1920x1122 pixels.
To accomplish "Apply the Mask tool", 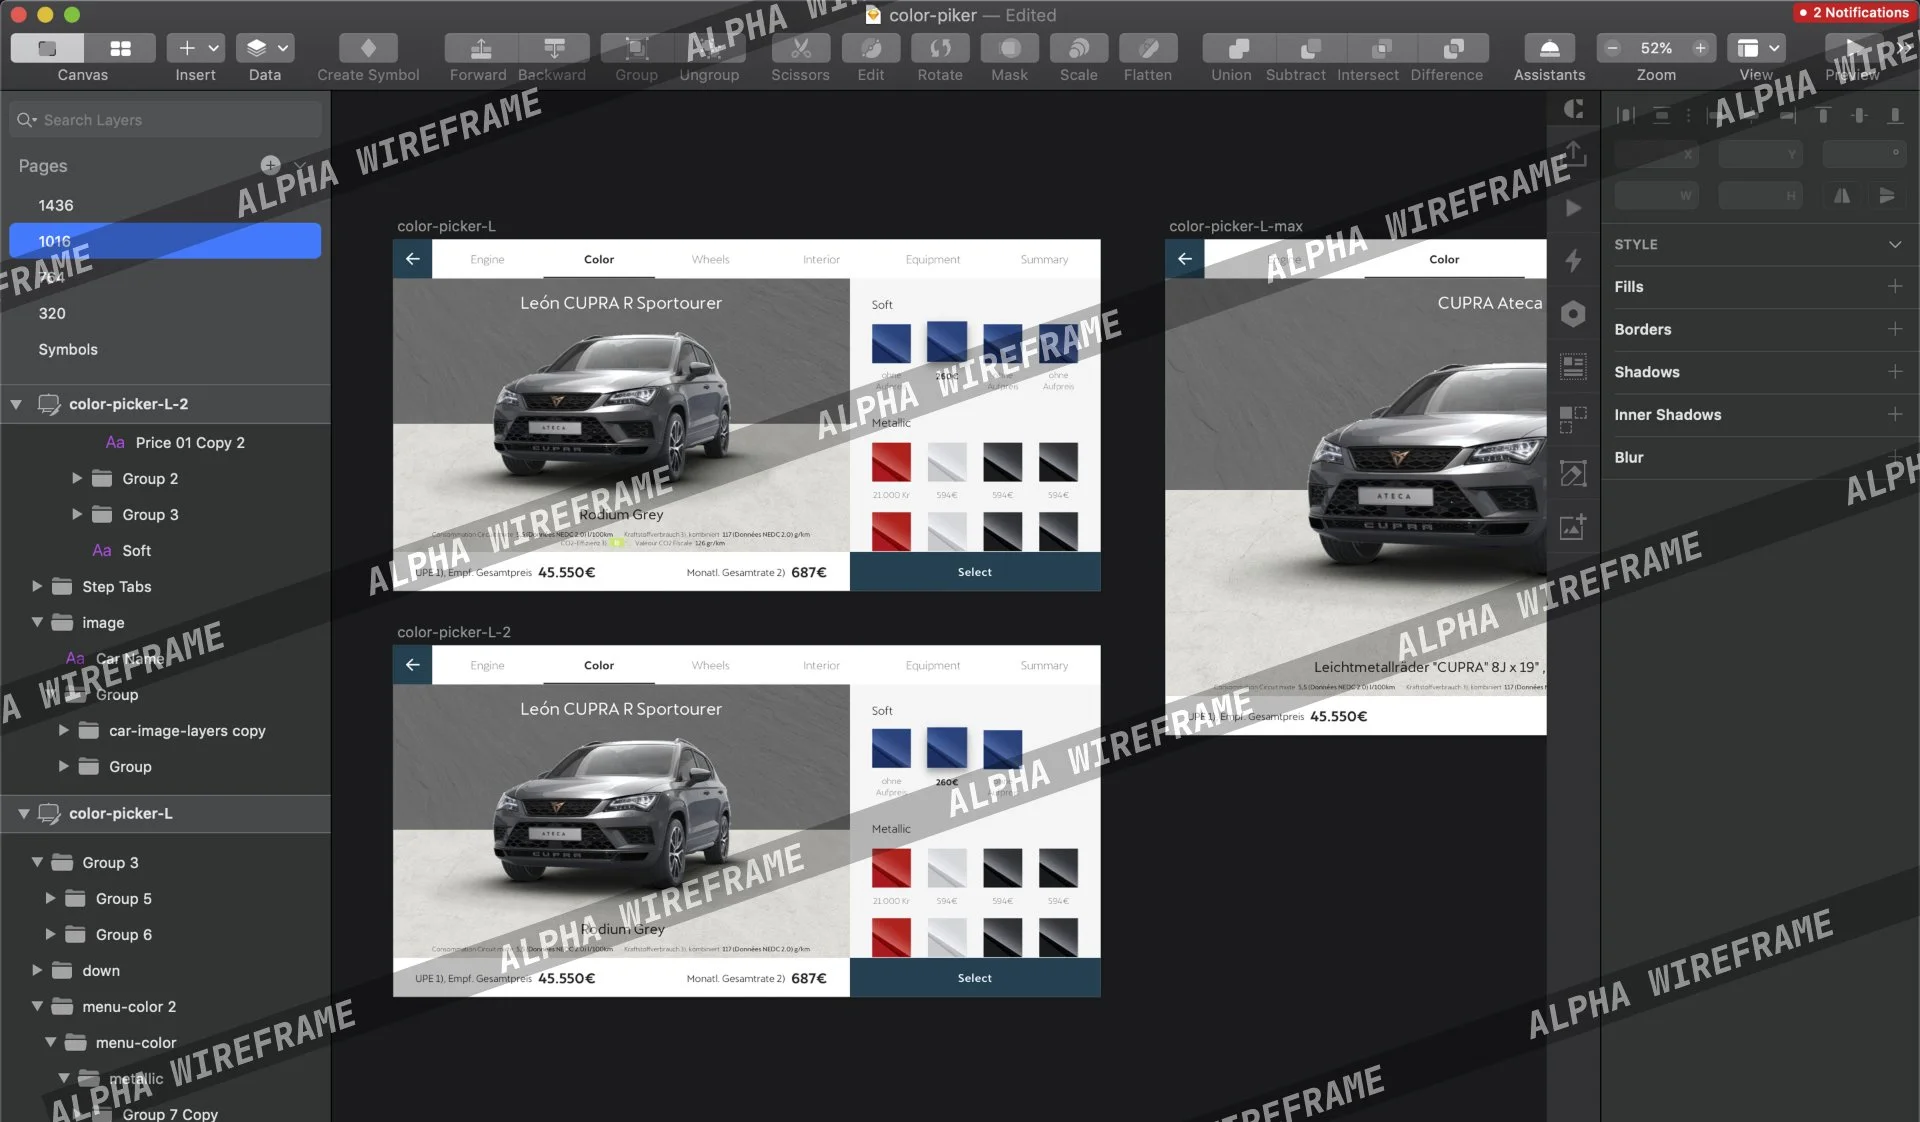I will point(1009,48).
